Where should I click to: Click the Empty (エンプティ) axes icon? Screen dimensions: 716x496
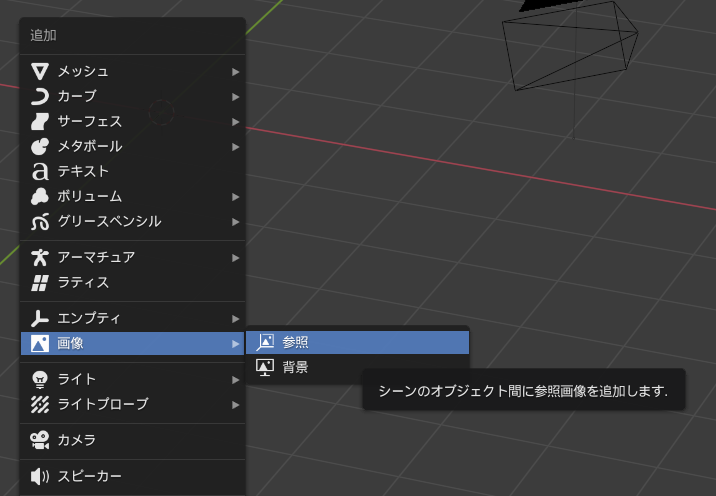[x=40, y=318]
